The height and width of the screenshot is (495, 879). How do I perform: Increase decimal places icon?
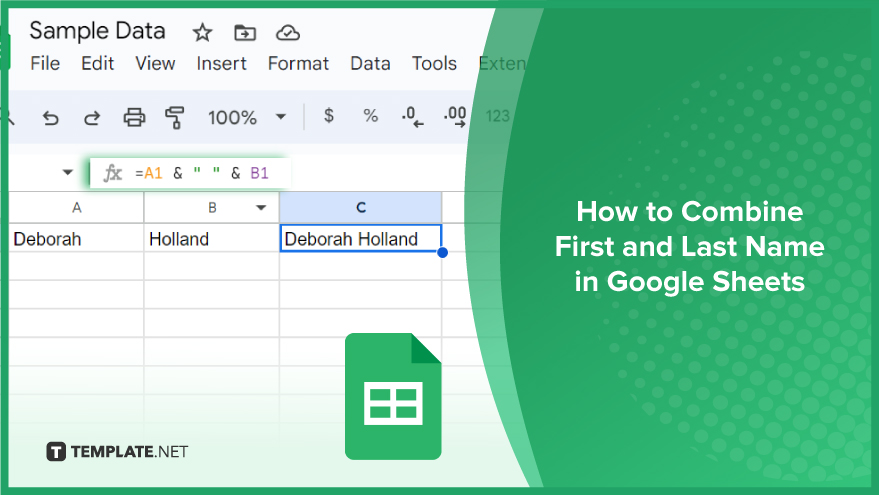455,117
